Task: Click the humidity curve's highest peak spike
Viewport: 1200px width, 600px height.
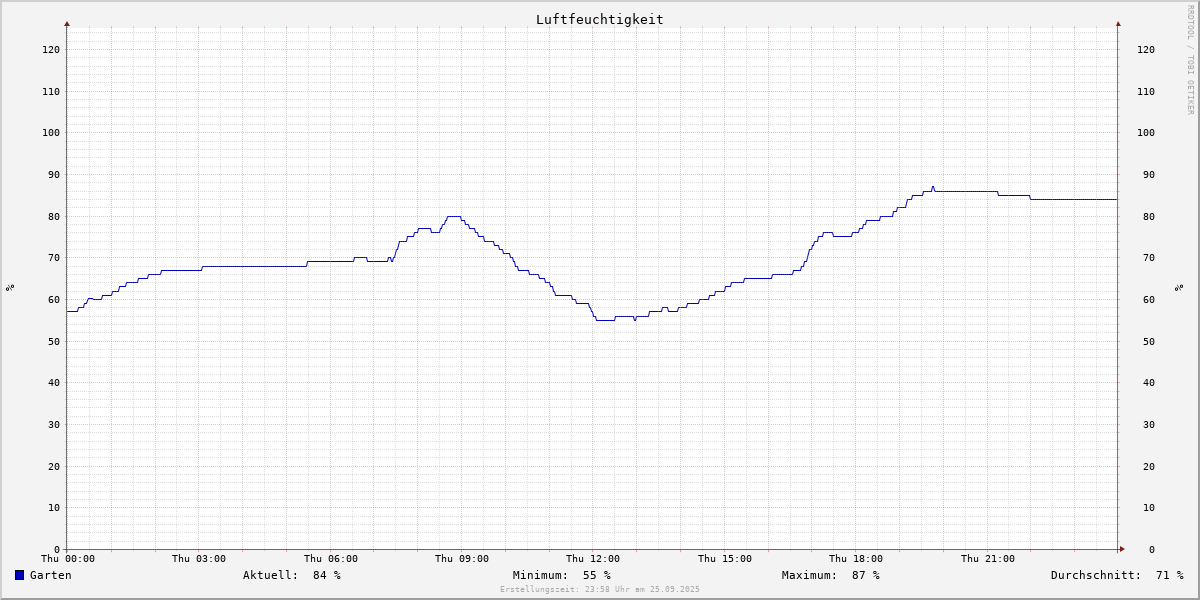Action: [x=933, y=187]
